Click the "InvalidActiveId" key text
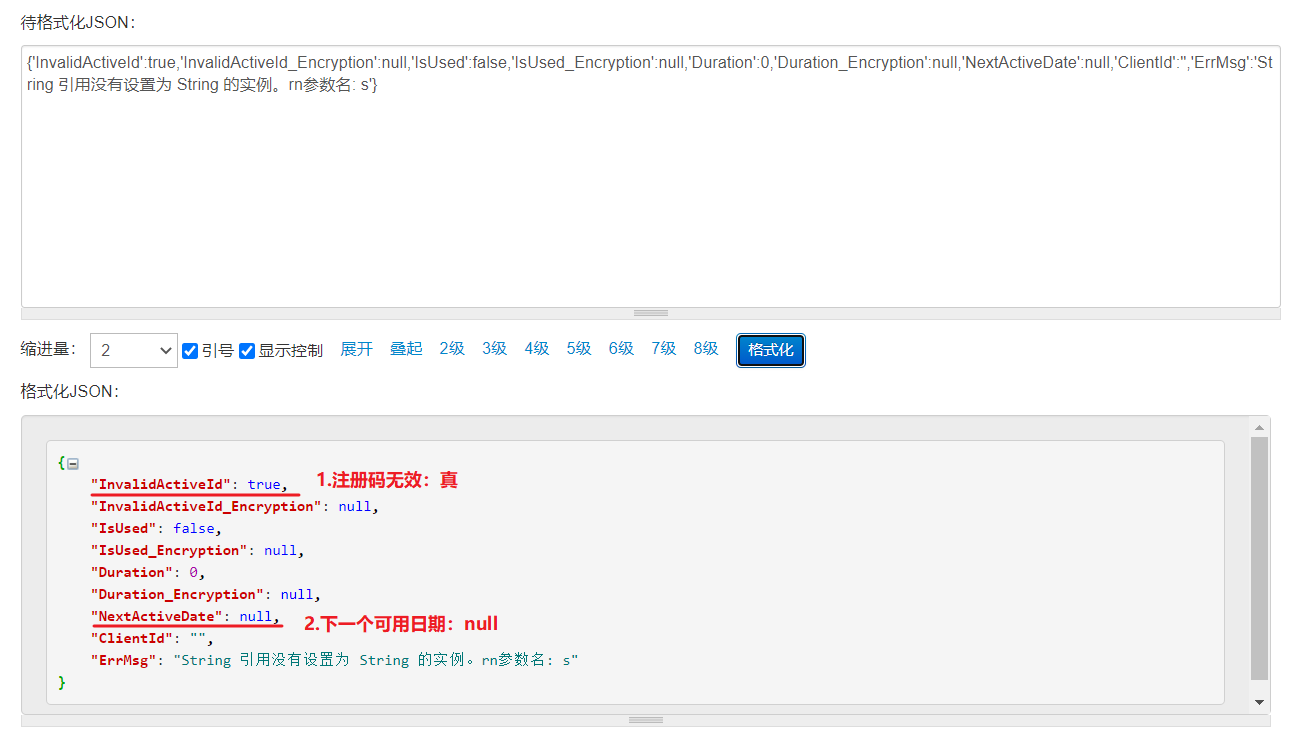This screenshot has height=744, width=1289. pyautogui.click(x=161, y=484)
